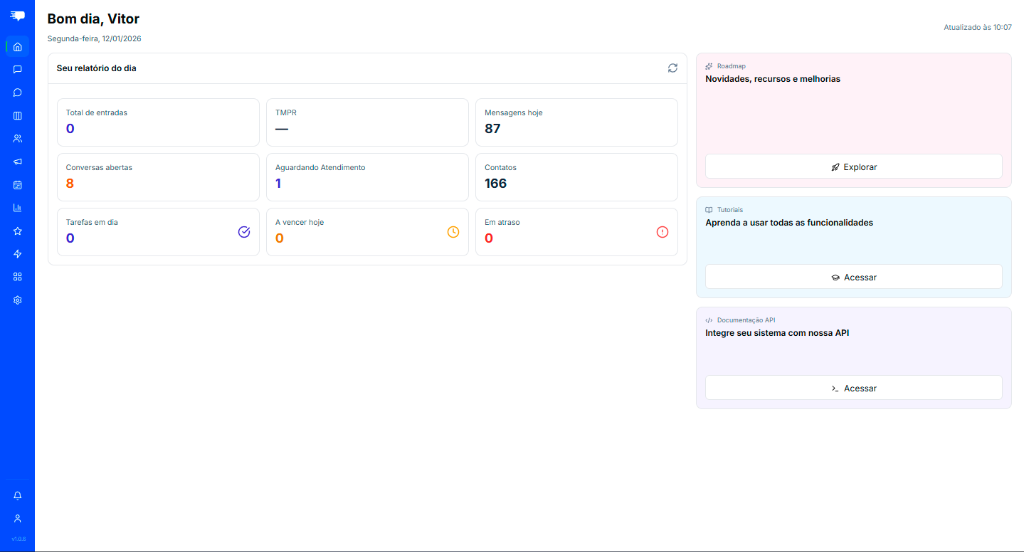The image size is (1024, 552).
Task: Open the TMPR metric card
Action: (x=367, y=122)
